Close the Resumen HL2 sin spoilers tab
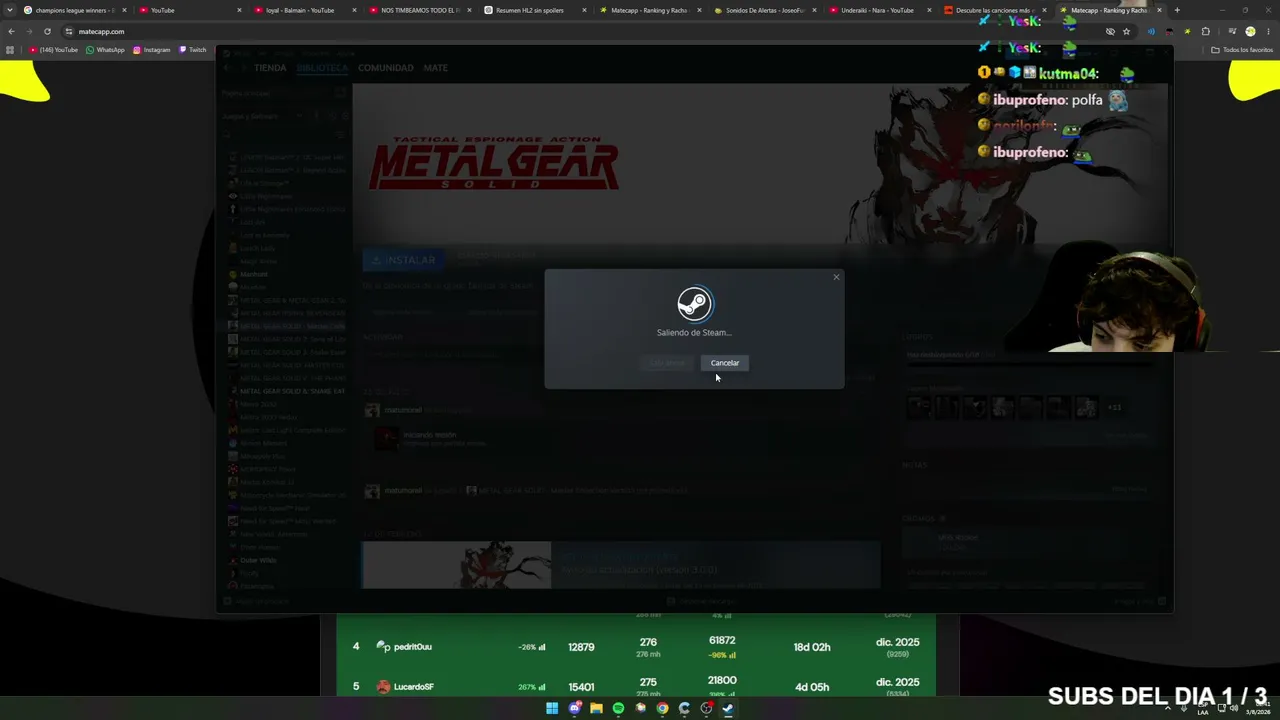 [x=584, y=10]
